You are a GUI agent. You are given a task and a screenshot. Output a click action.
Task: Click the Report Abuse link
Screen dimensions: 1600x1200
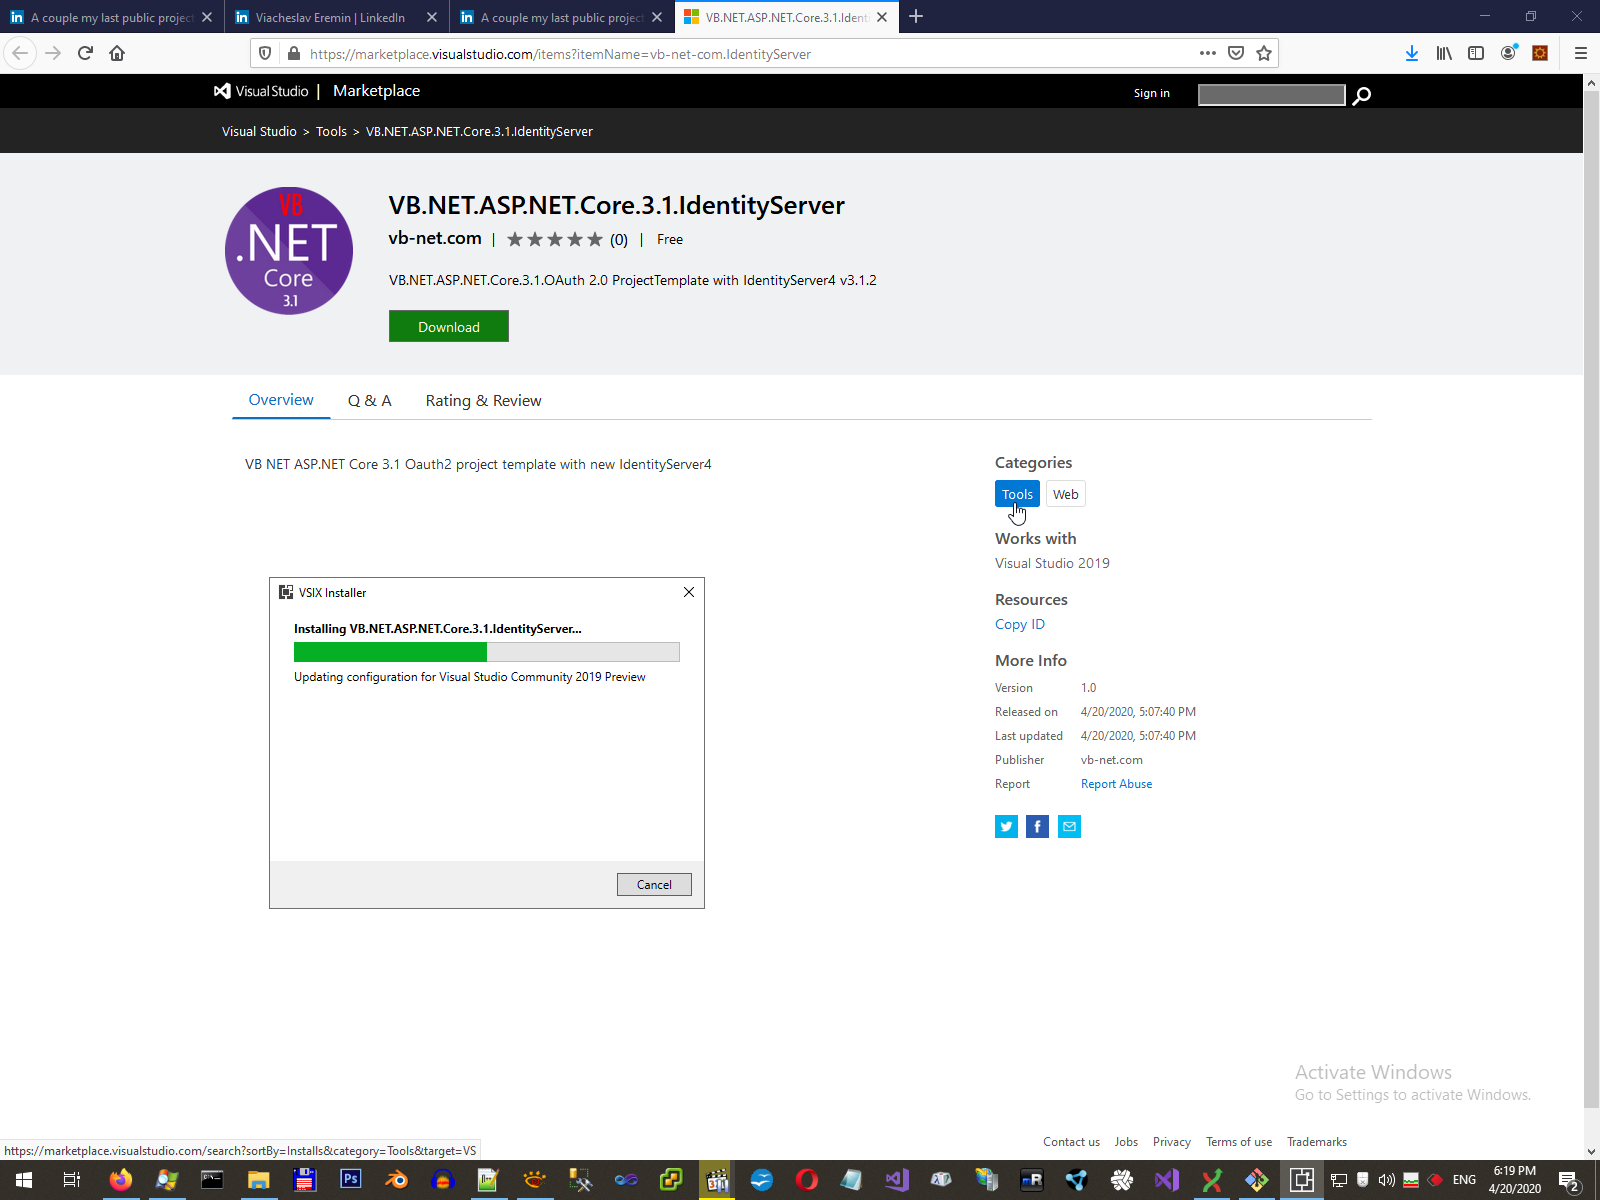tap(1116, 784)
